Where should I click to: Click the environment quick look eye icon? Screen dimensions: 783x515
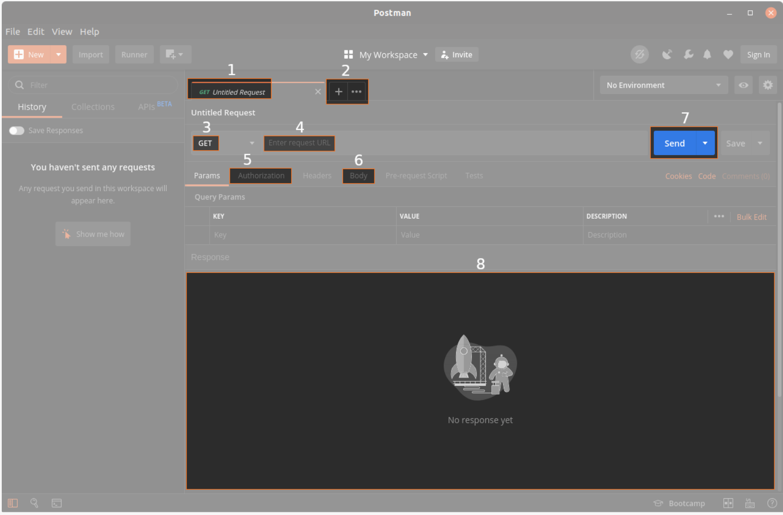point(744,85)
